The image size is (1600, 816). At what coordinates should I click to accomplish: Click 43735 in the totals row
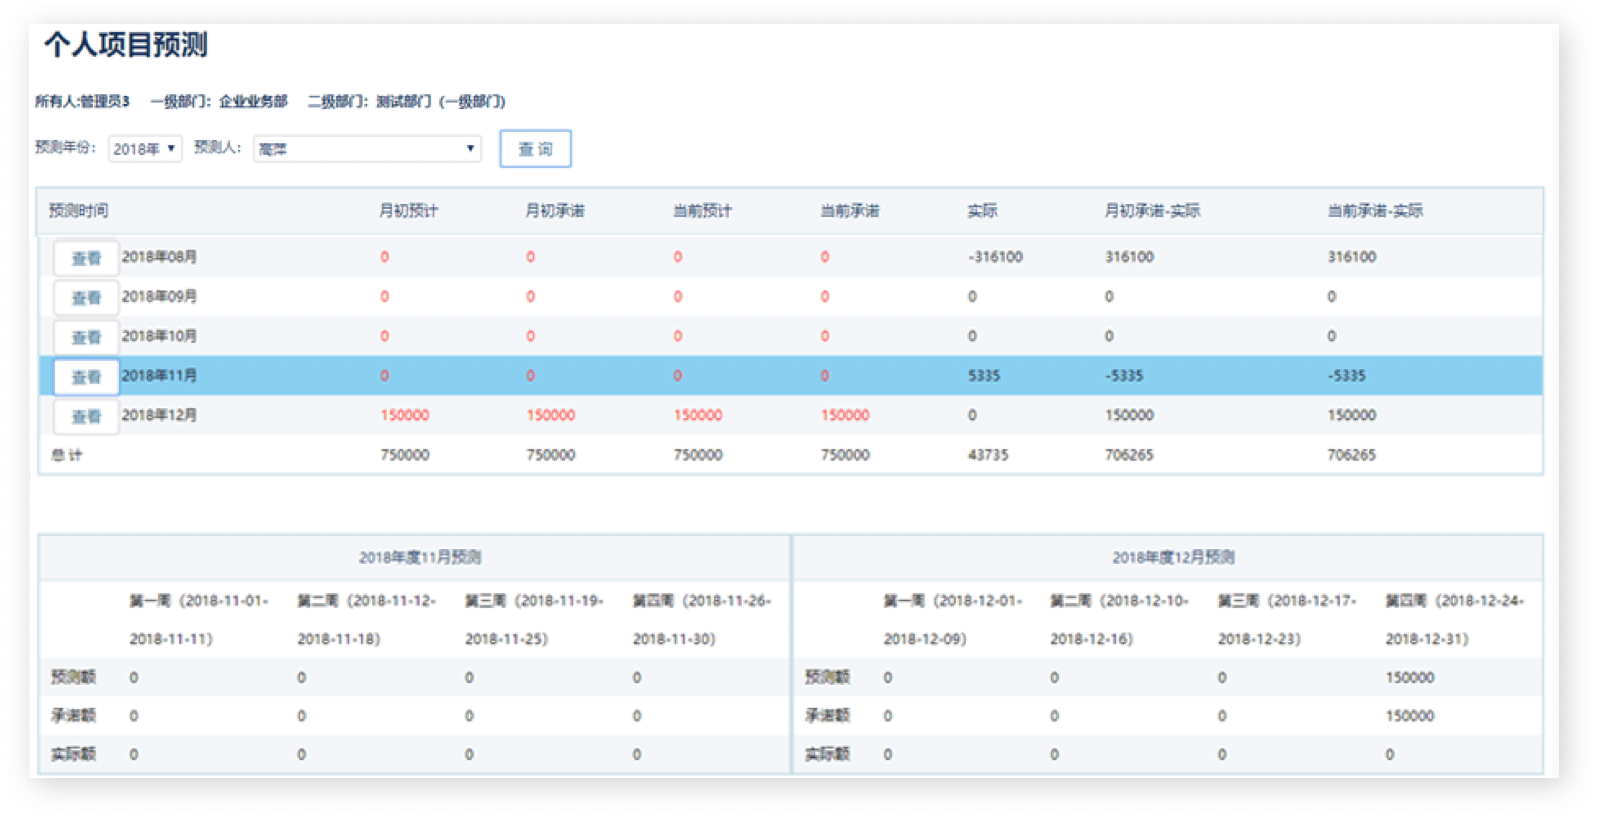988,455
